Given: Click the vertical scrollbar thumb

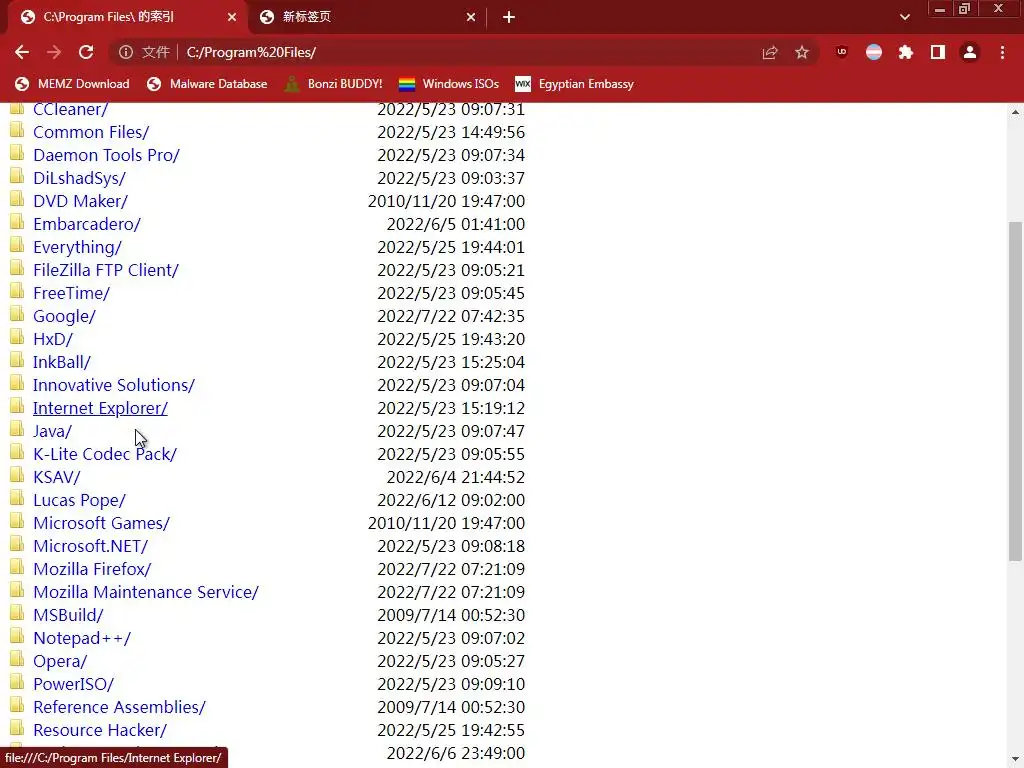Looking at the screenshot, I should 1015,391.
